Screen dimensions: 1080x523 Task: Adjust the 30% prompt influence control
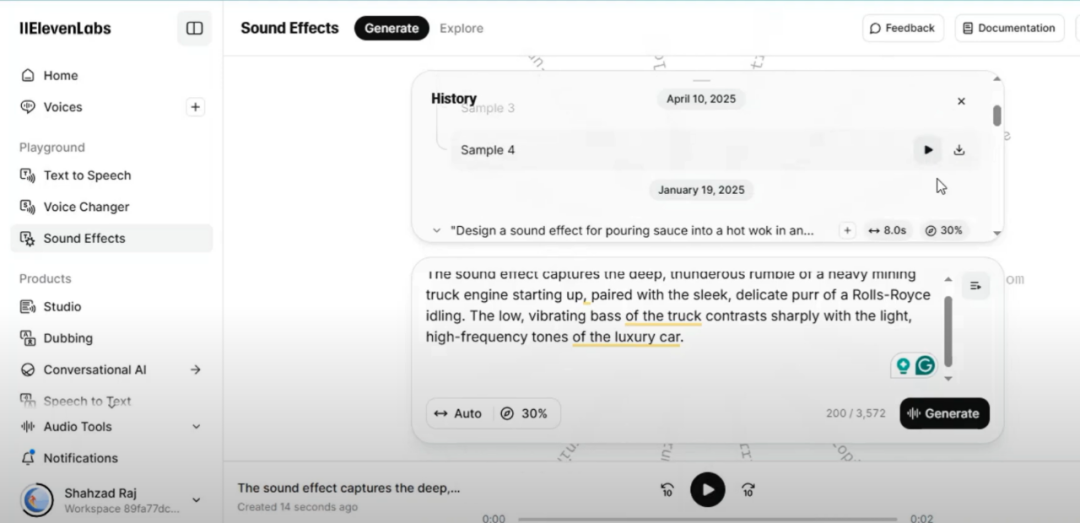pyautogui.click(x=524, y=413)
